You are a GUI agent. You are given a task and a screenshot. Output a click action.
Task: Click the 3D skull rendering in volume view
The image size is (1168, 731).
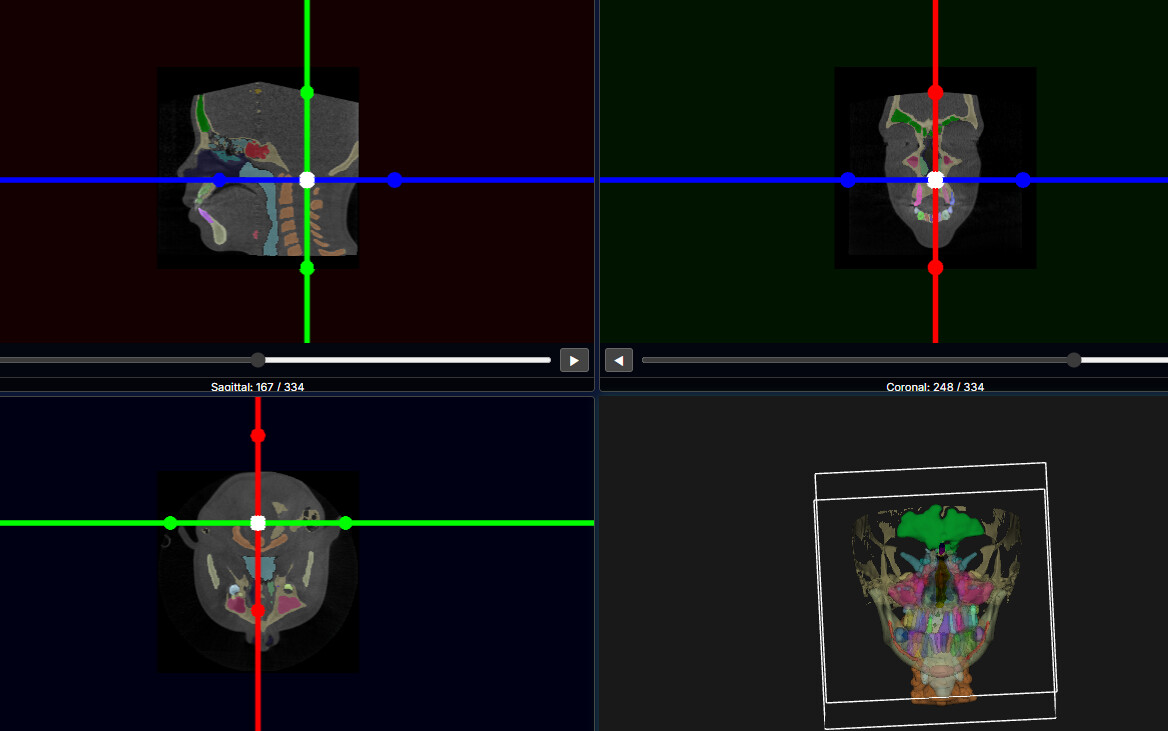pos(936,604)
